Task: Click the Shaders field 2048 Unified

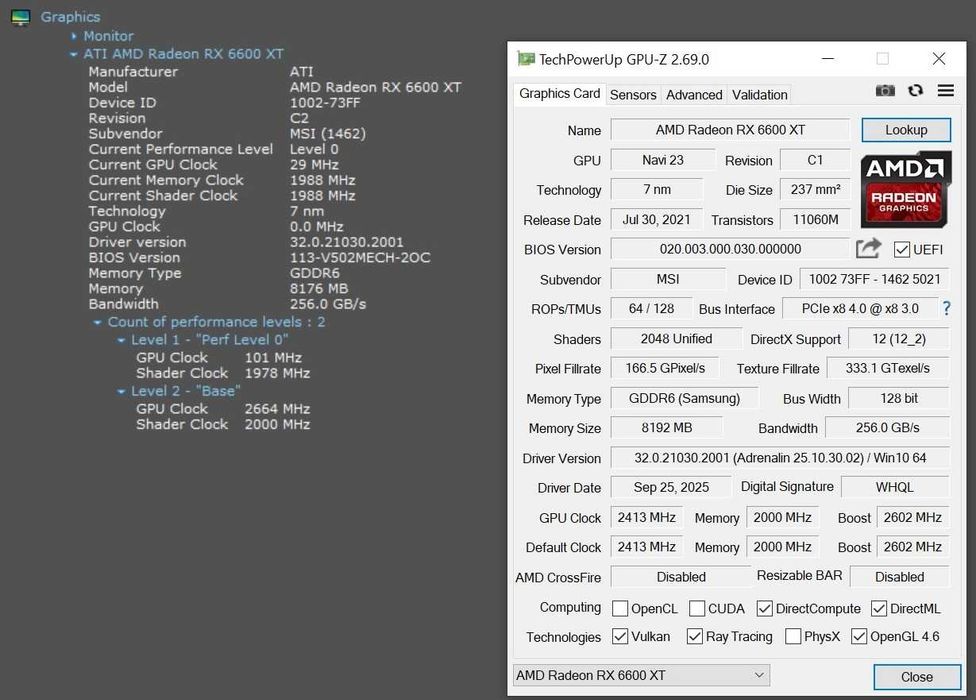Action: click(676, 338)
